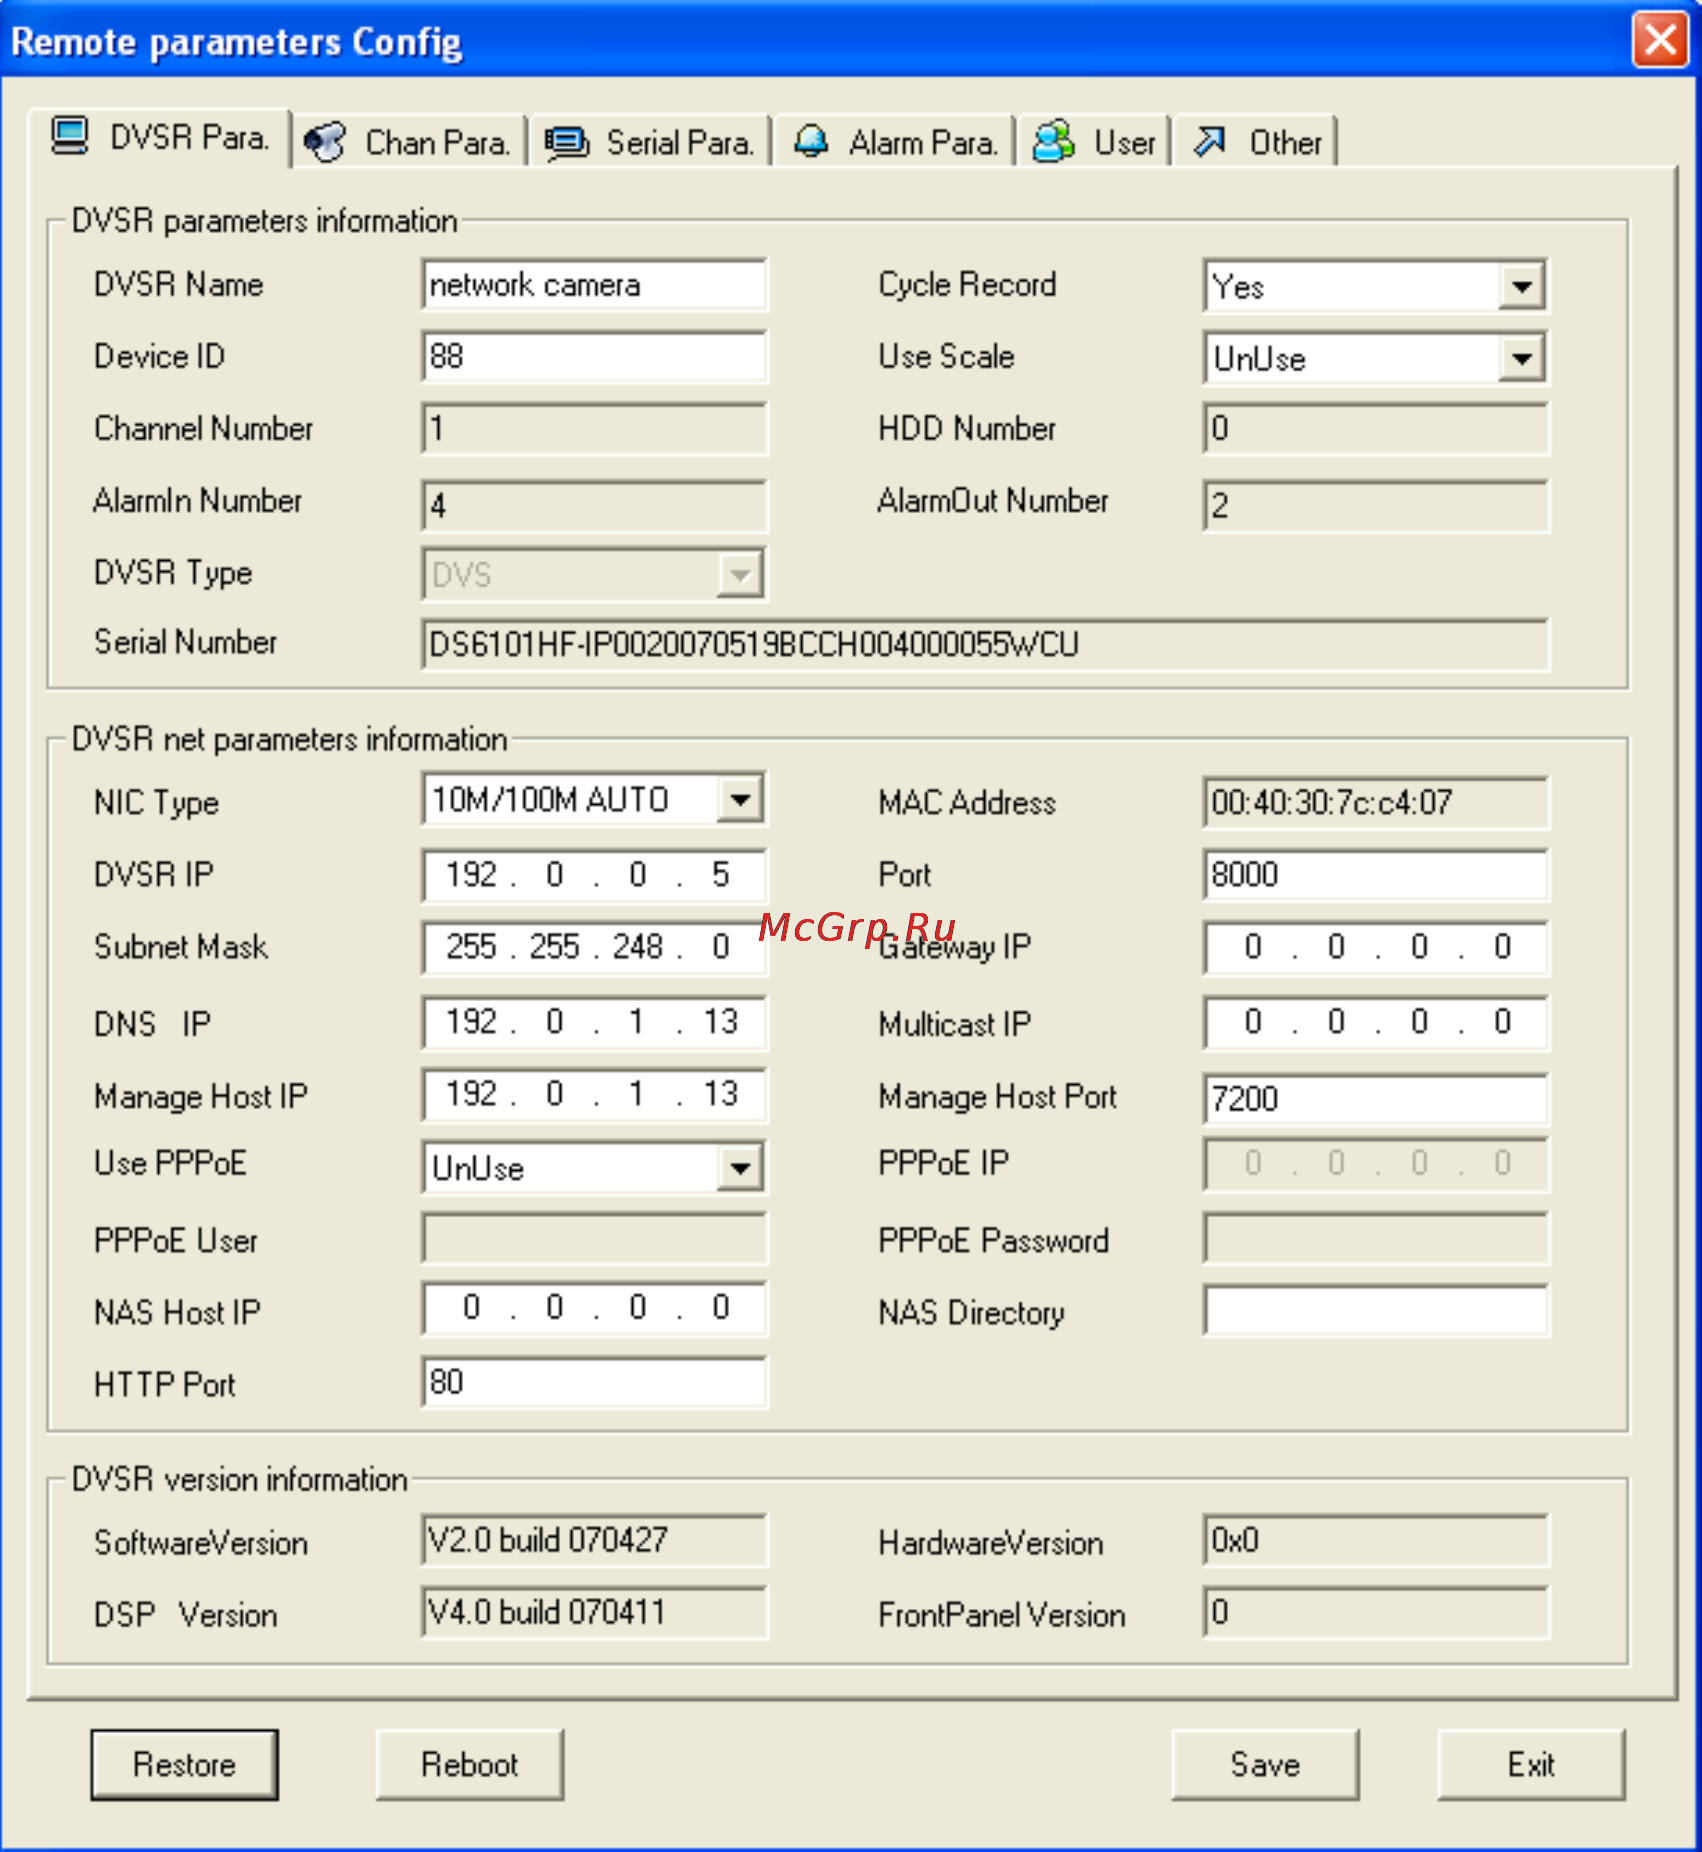
Task: Click the User tab people icon
Action: (1053, 141)
